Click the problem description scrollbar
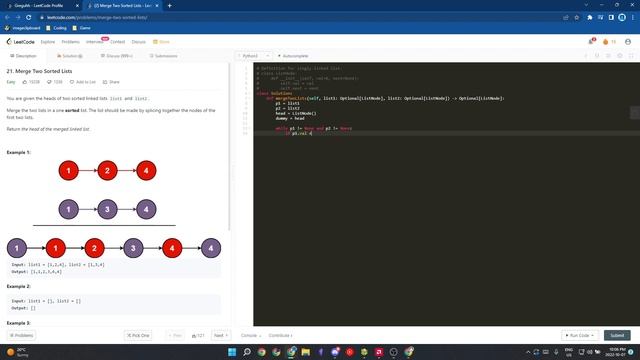640x360 pixels. (x=229, y=147)
